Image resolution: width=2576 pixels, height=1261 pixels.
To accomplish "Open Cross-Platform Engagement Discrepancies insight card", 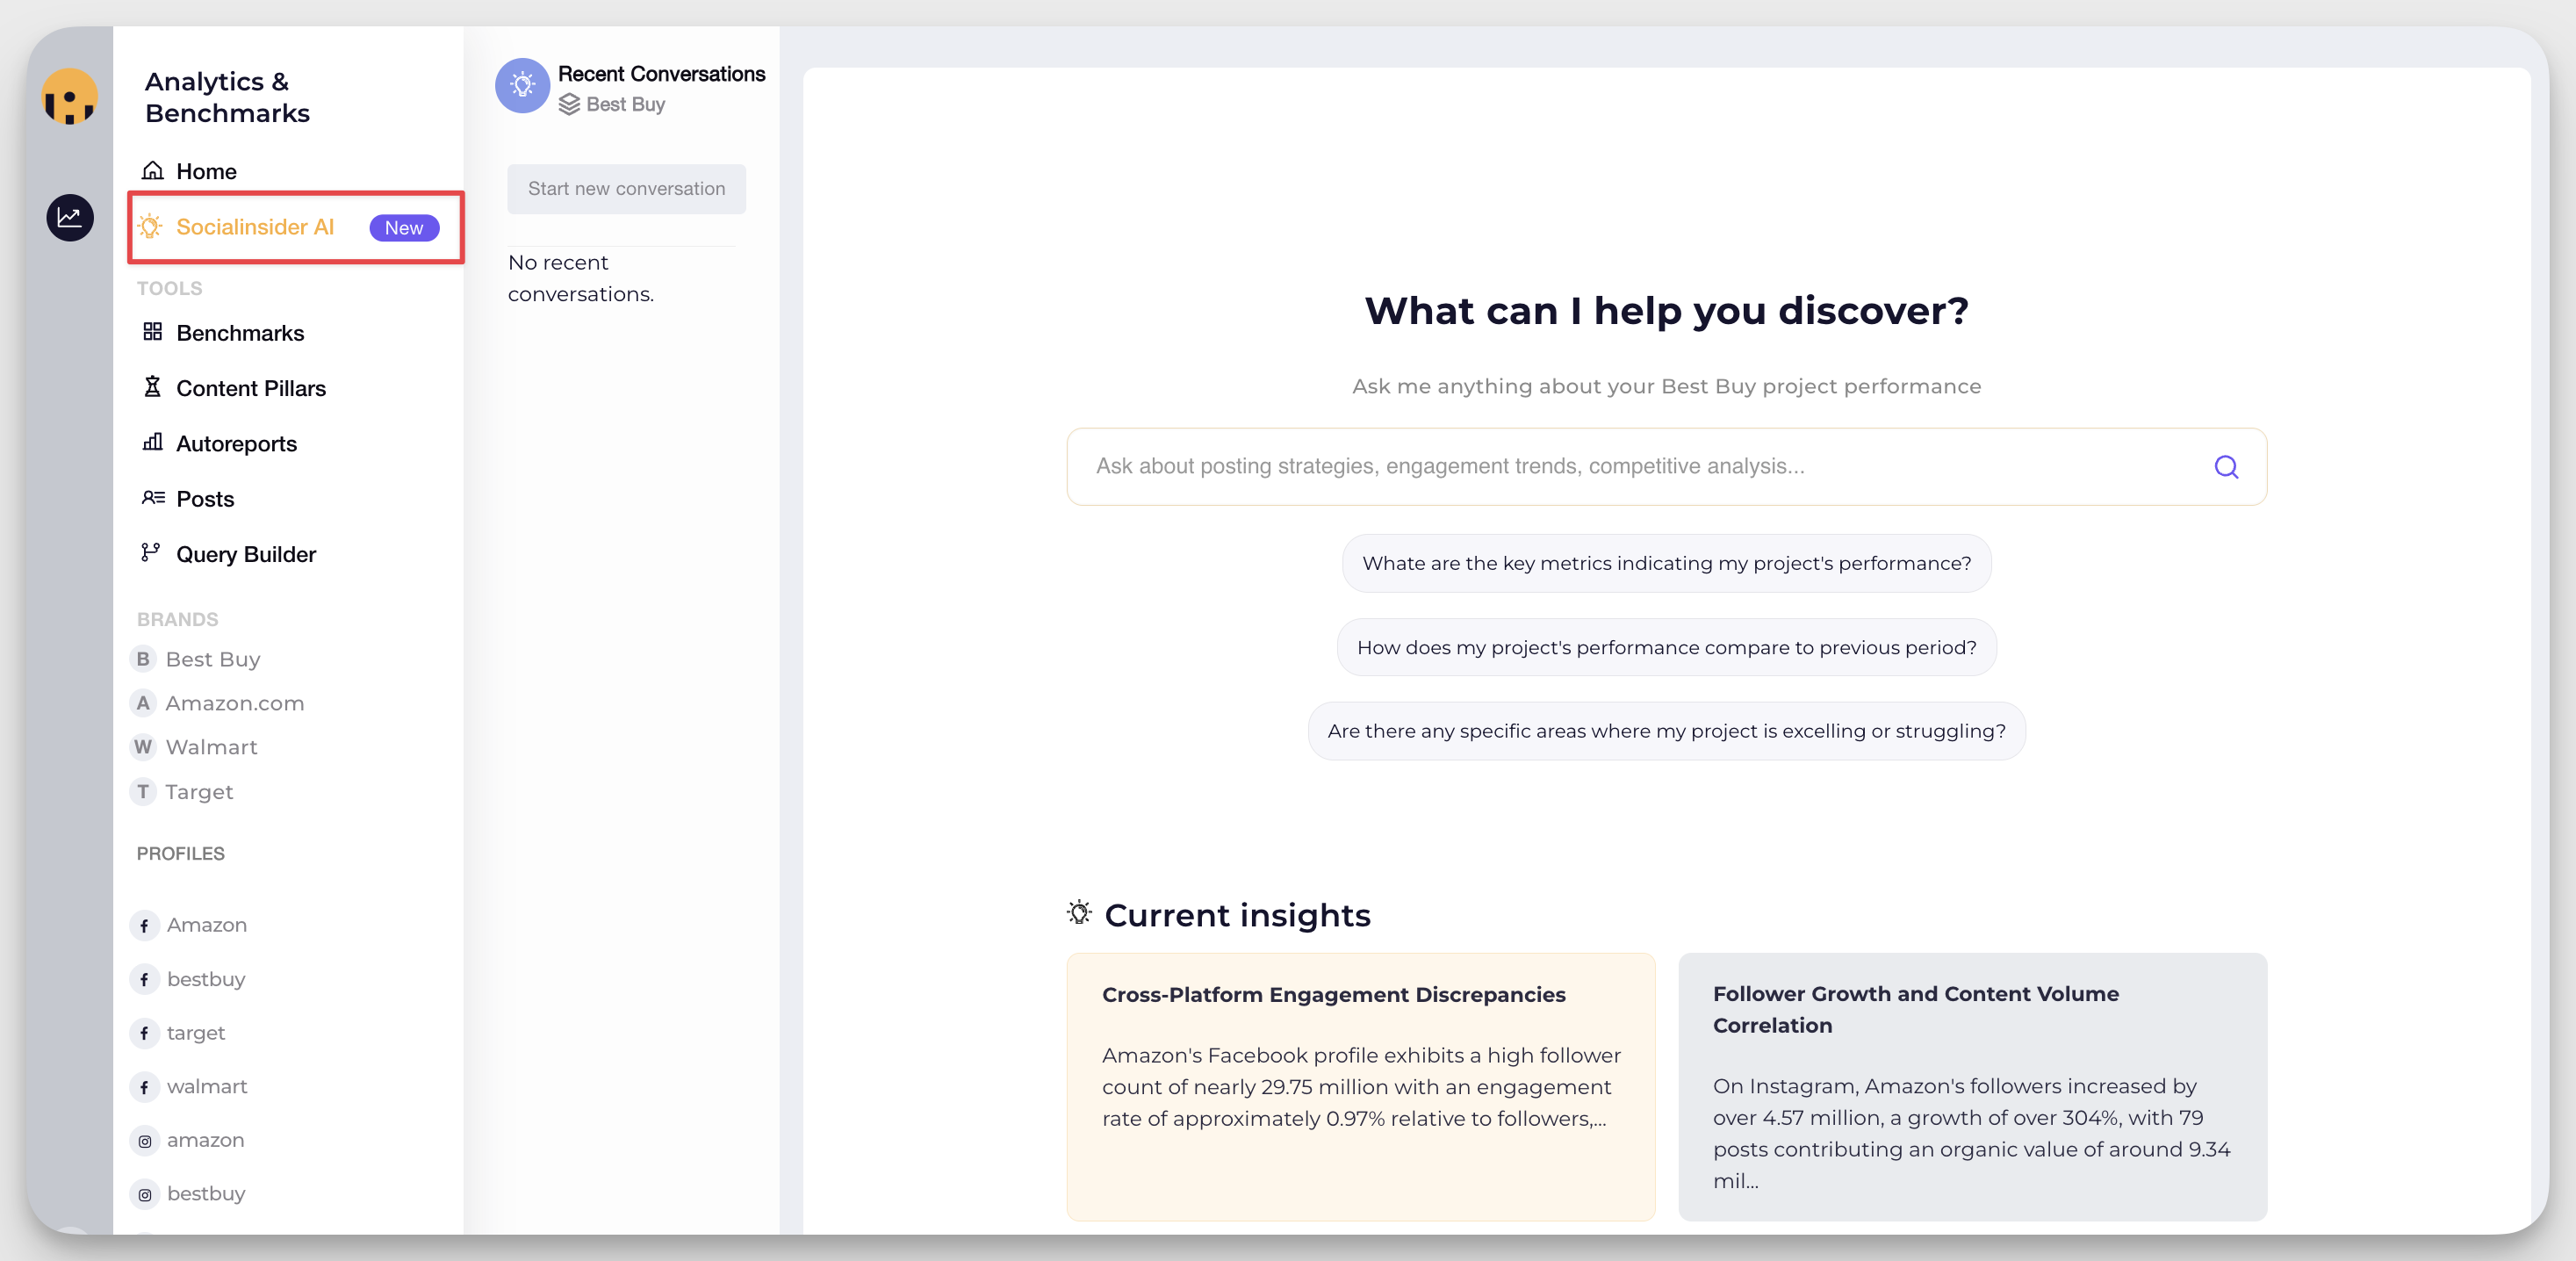I will [1360, 1086].
